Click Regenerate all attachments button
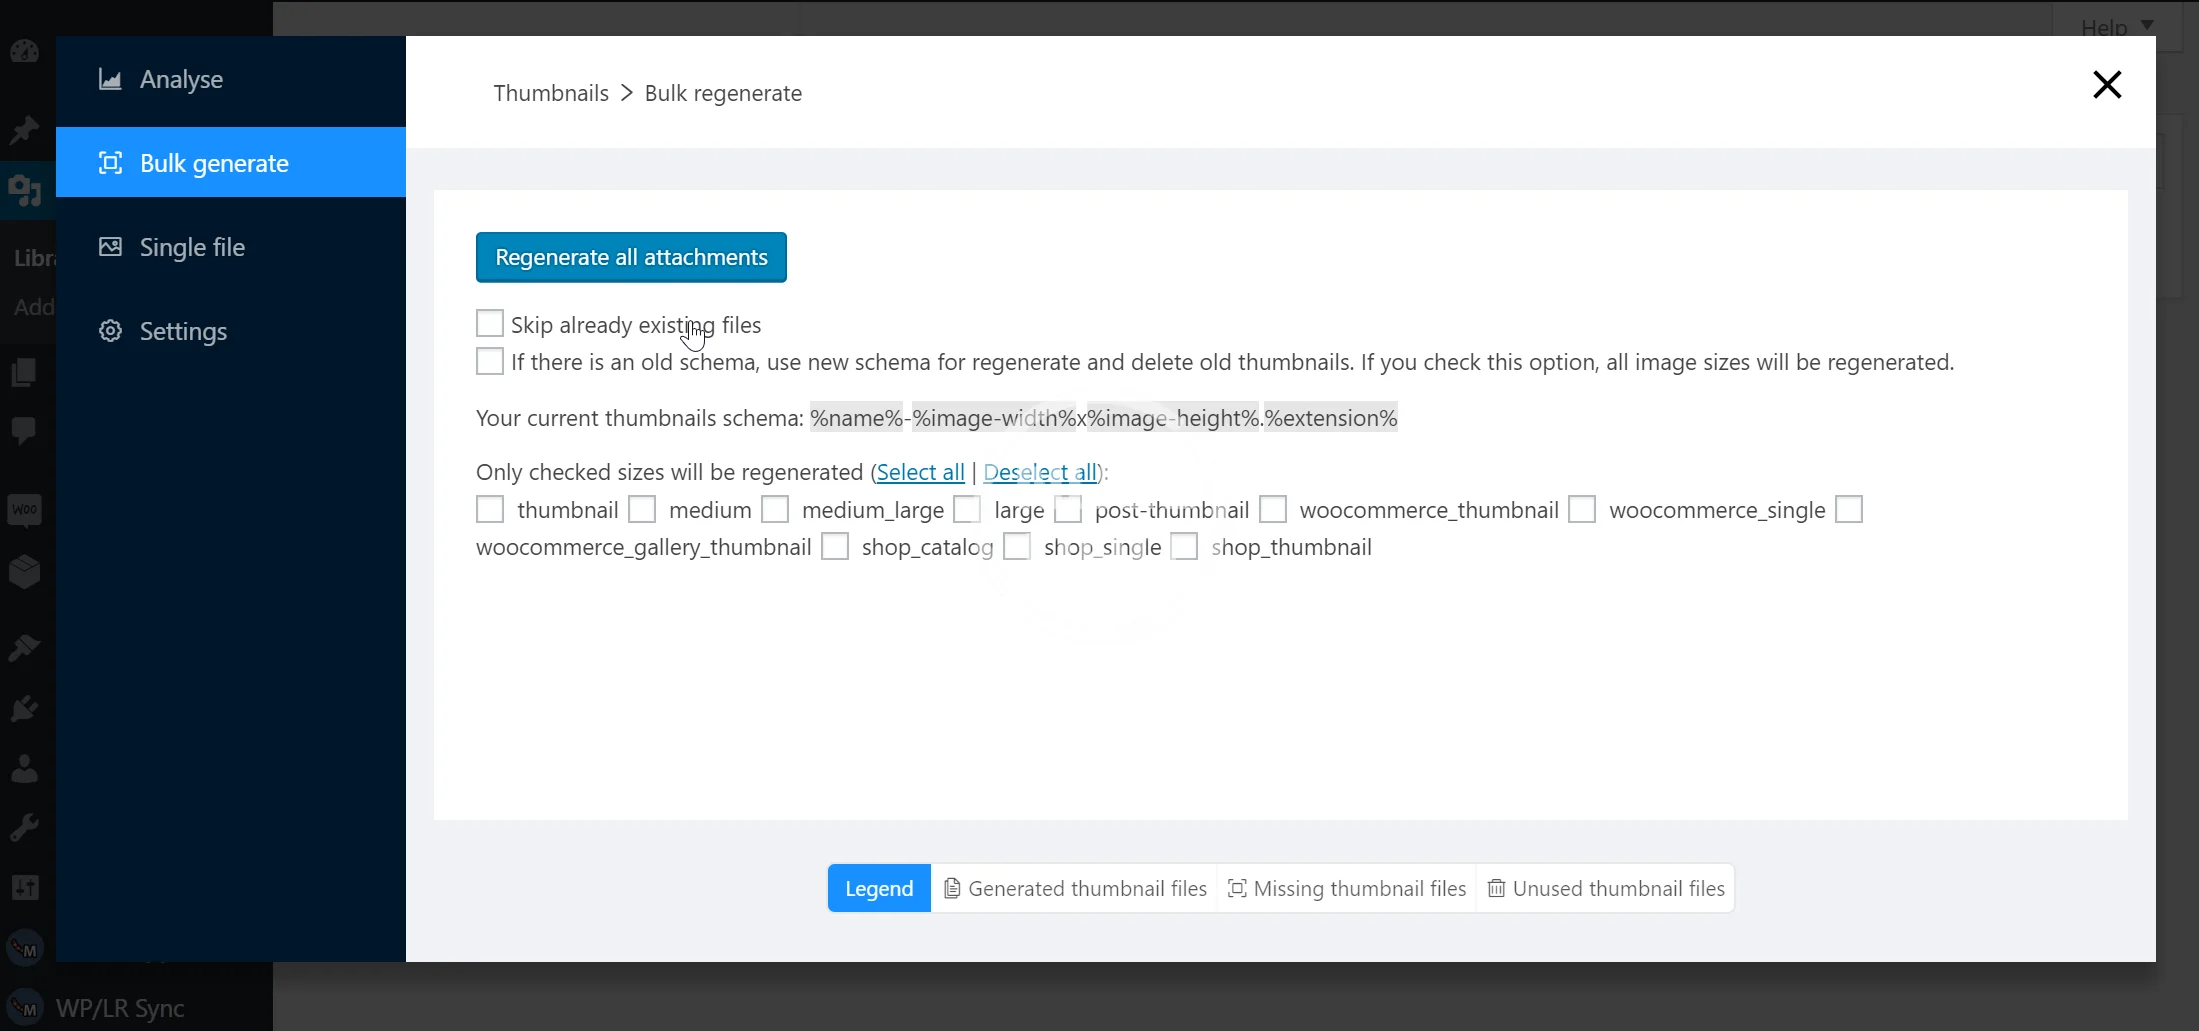This screenshot has height=1031, width=2199. 631,257
